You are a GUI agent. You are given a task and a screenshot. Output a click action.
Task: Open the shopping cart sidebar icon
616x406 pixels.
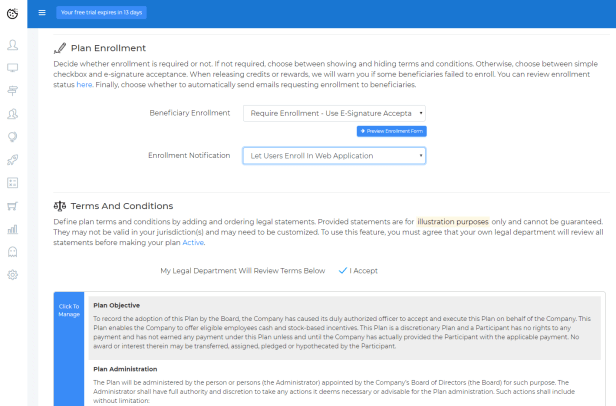[x=13, y=206]
